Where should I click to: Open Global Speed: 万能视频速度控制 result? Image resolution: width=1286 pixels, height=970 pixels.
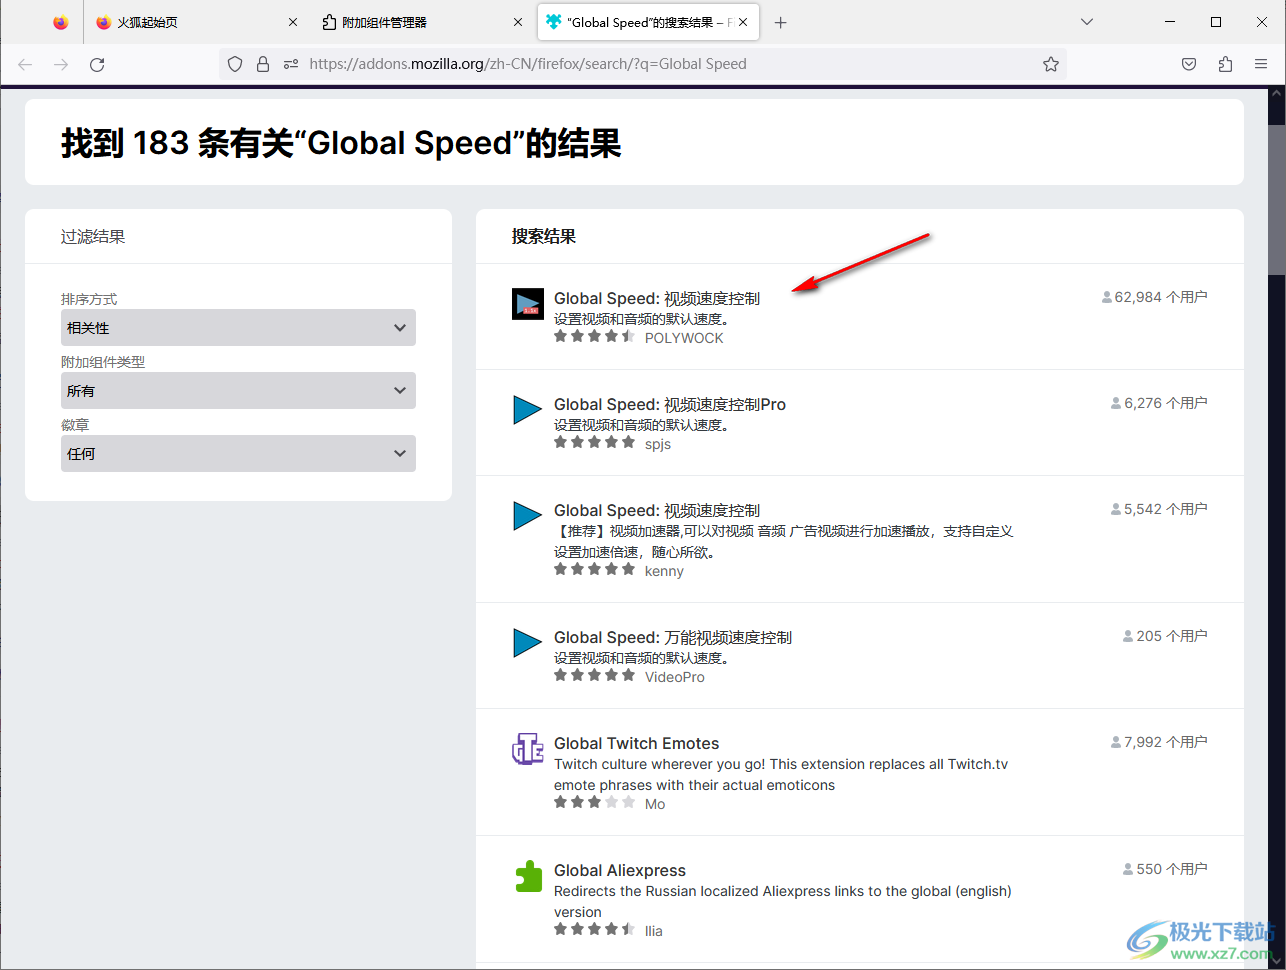[x=673, y=637]
